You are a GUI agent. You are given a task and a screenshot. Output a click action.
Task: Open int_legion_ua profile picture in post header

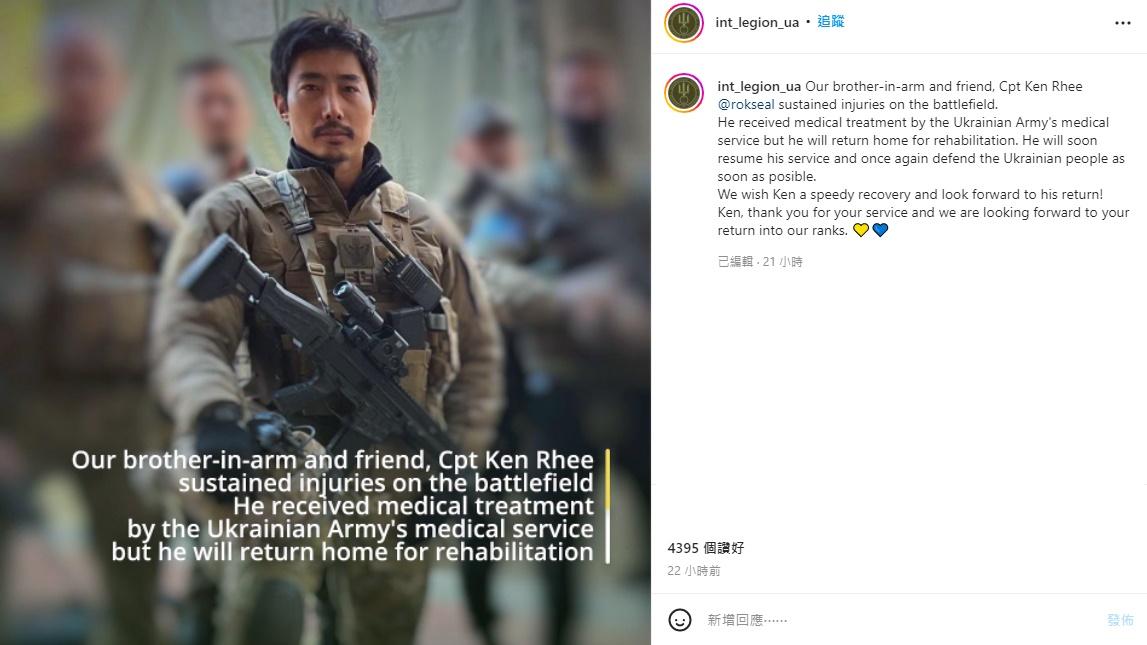684,23
